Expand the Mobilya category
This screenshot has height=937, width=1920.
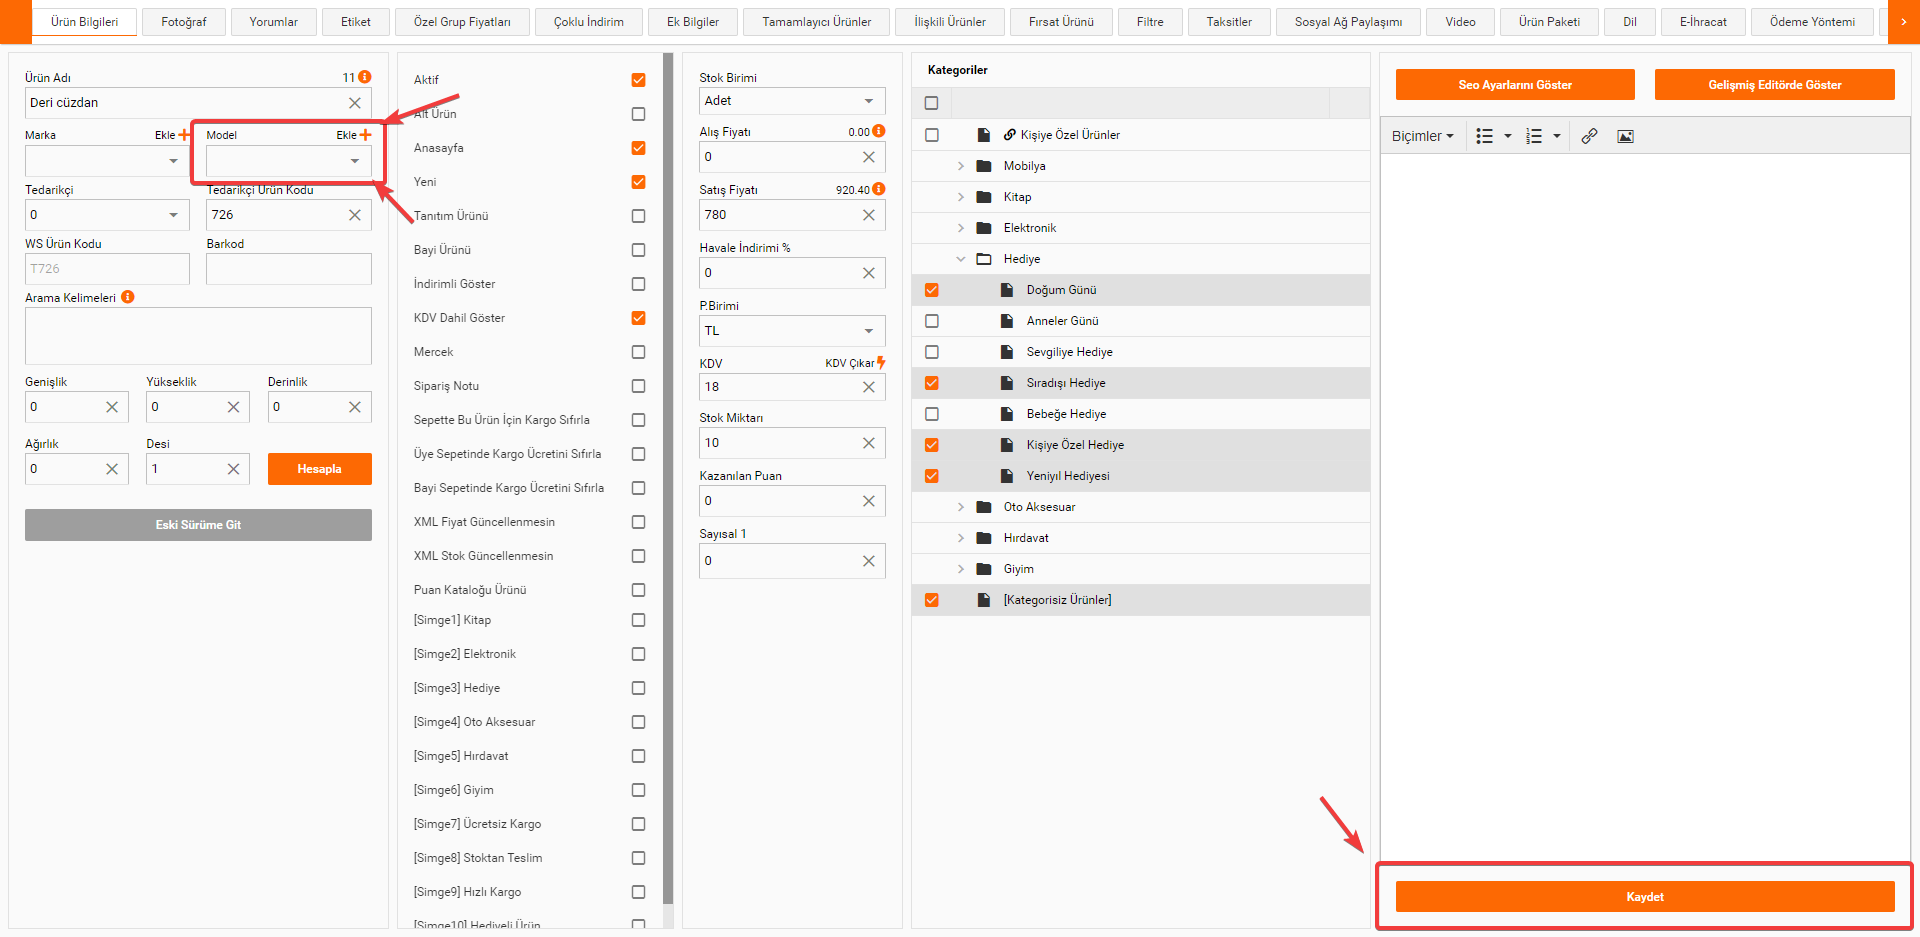(961, 166)
